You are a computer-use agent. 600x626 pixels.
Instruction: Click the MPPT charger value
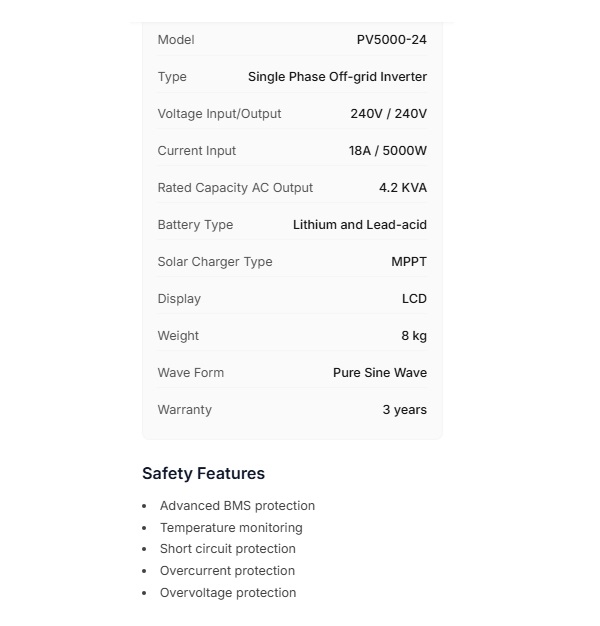[408, 262]
